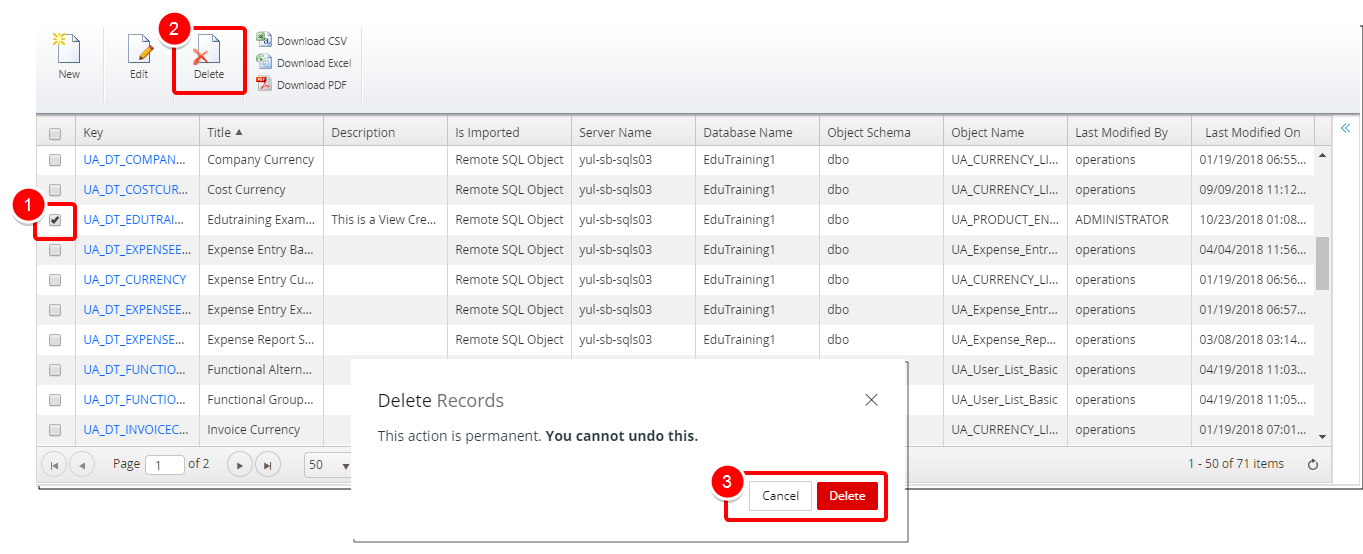
Task: Sort by the Key column header
Action: (137, 132)
